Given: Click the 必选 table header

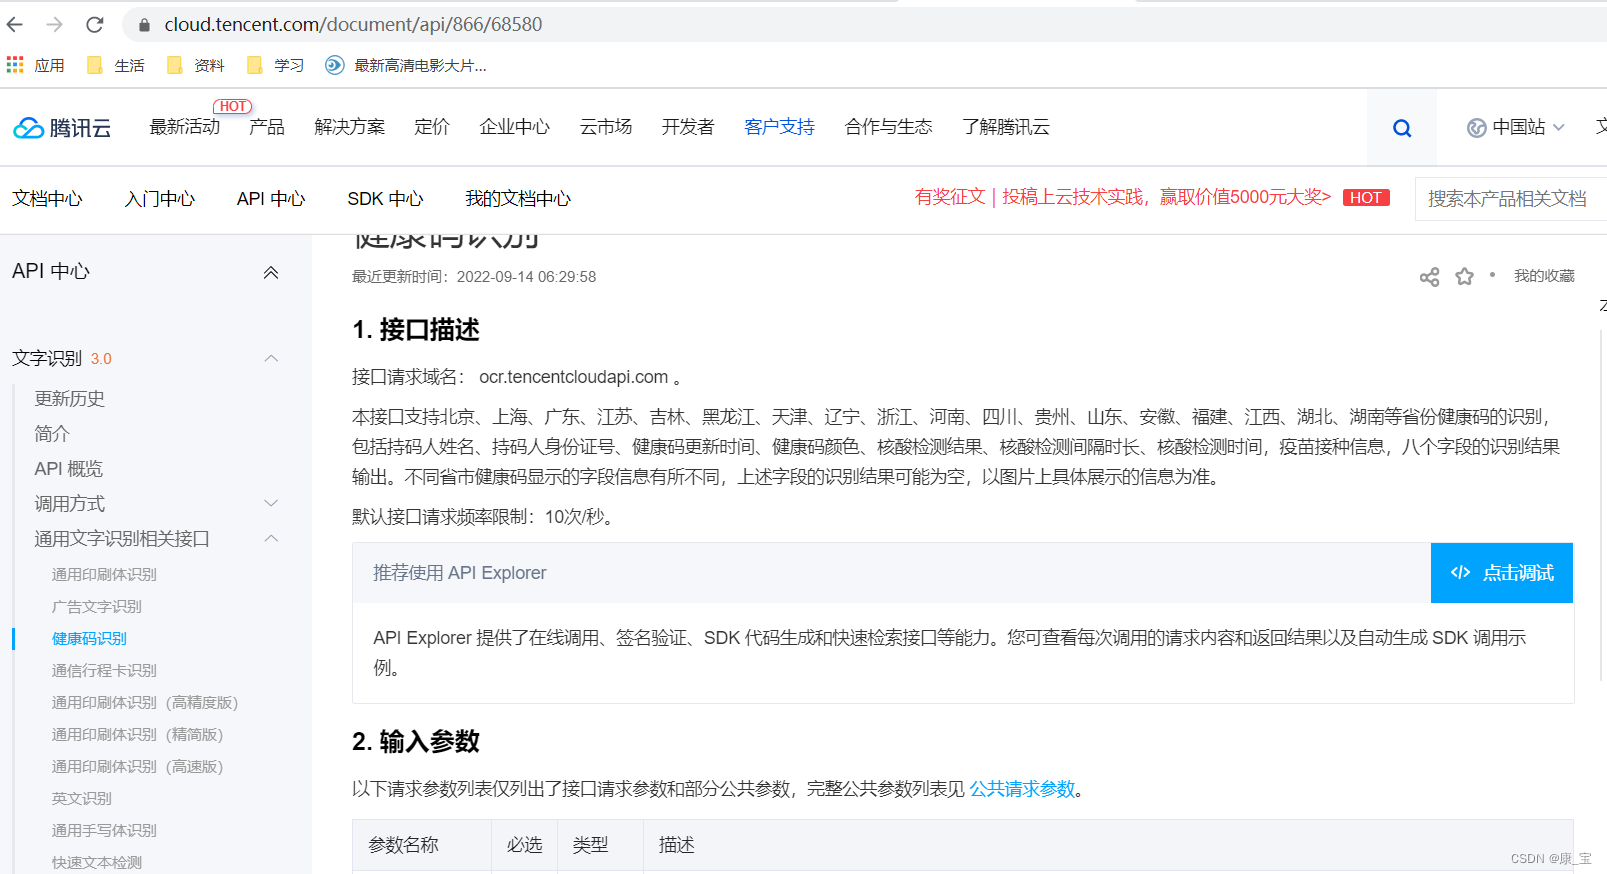Looking at the screenshot, I should (525, 845).
